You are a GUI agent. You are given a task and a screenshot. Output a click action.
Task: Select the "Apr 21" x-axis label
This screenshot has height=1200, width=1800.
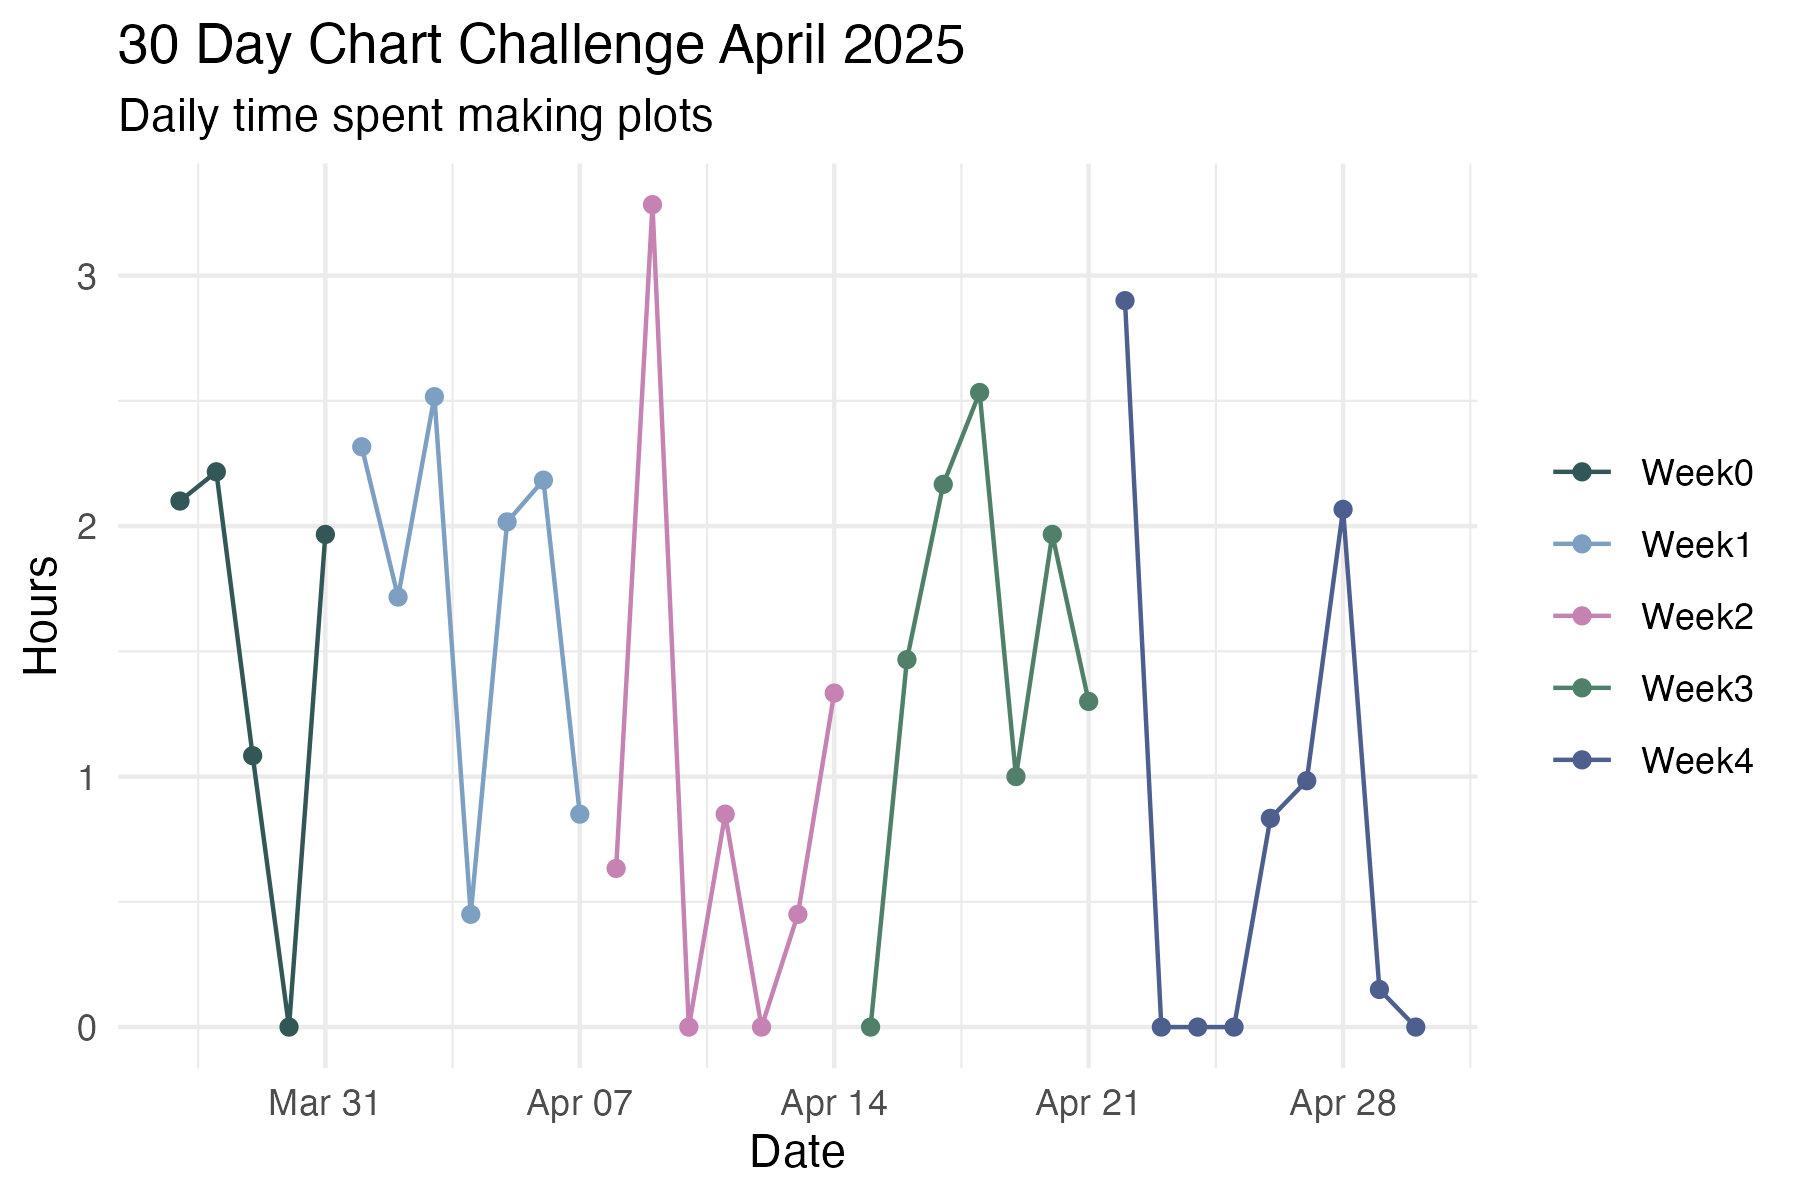click(1088, 1104)
